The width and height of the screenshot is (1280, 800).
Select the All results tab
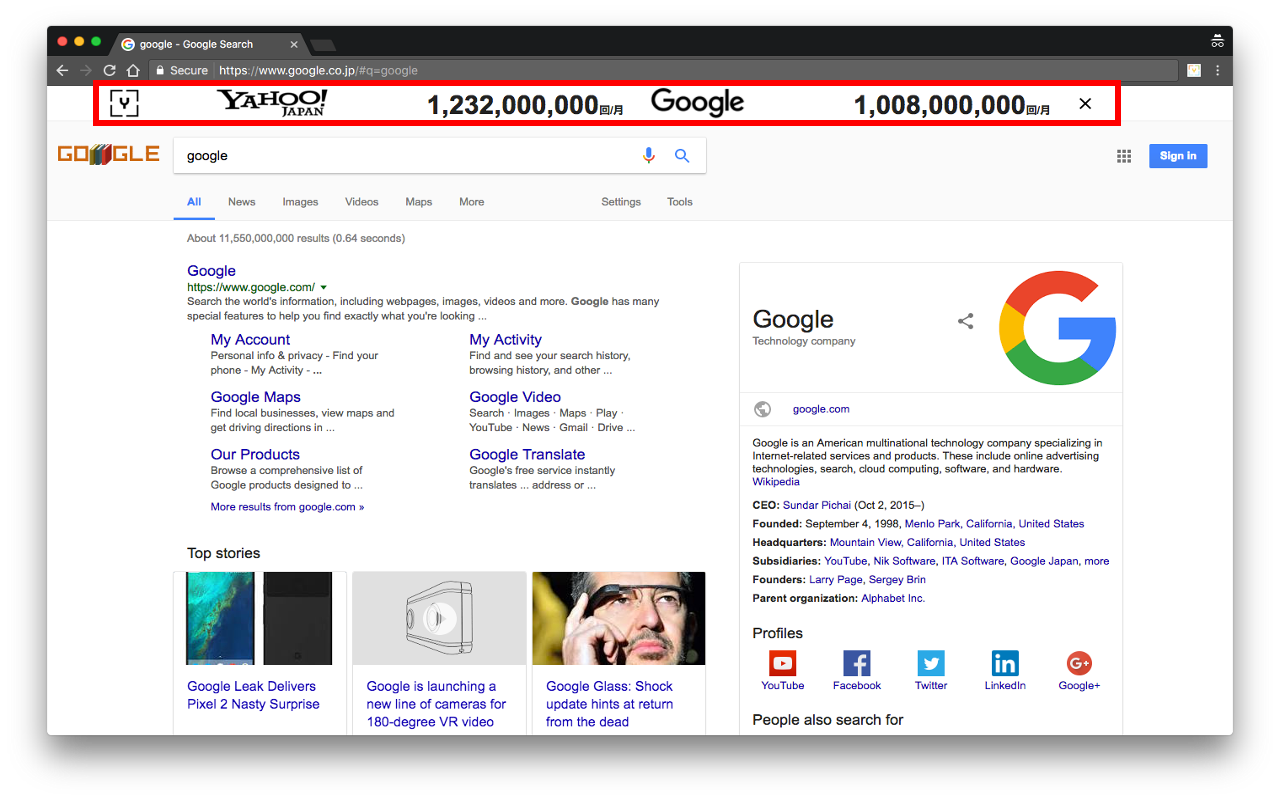tap(194, 202)
